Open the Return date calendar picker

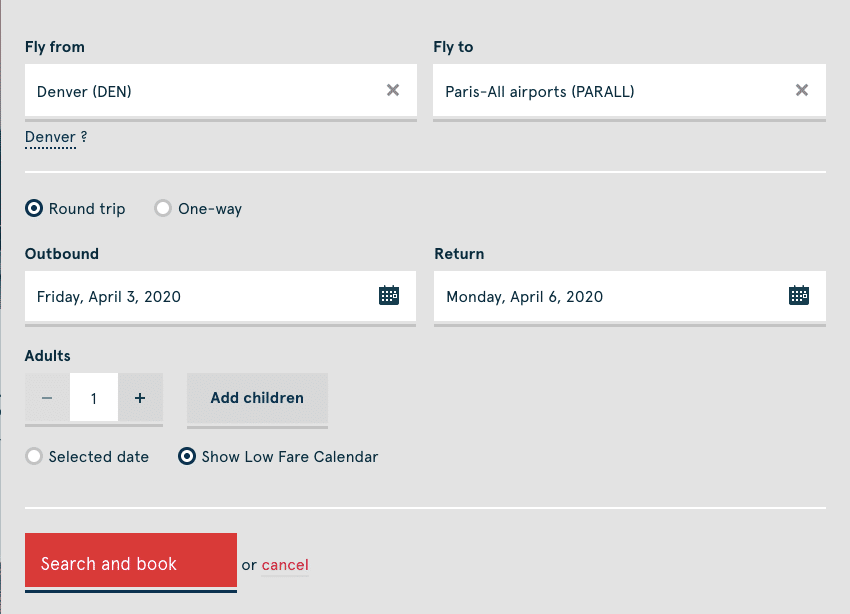(x=798, y=295)
